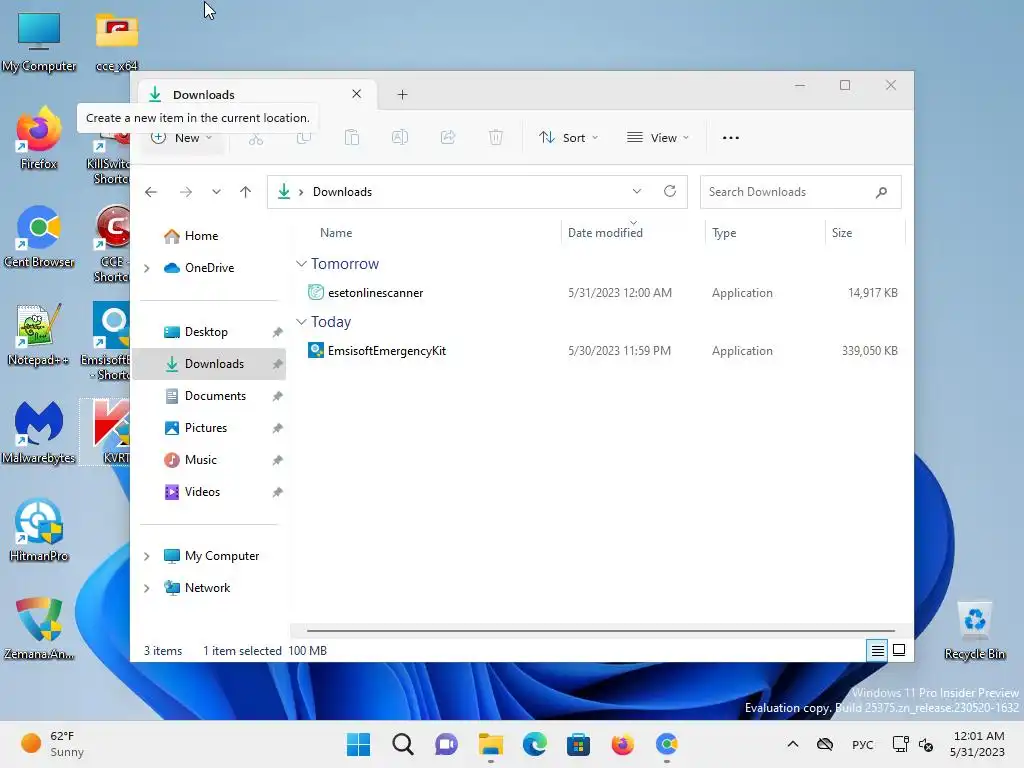Click the horizontal scrollbar in file list
The image size is (1024, 768).
click(x=600, y=631)
